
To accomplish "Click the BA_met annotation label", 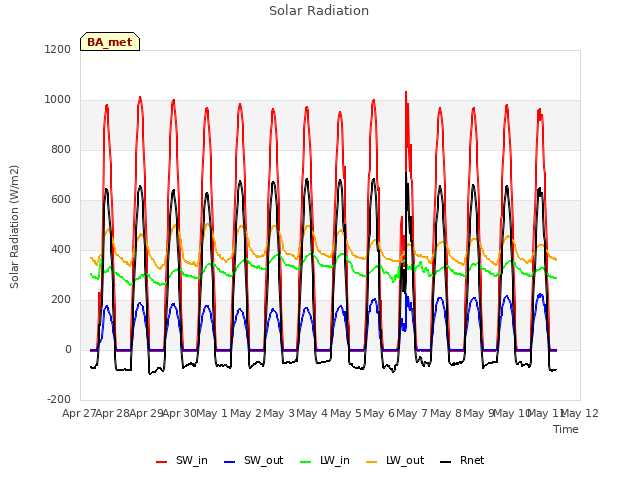I will tap(110, 42).
